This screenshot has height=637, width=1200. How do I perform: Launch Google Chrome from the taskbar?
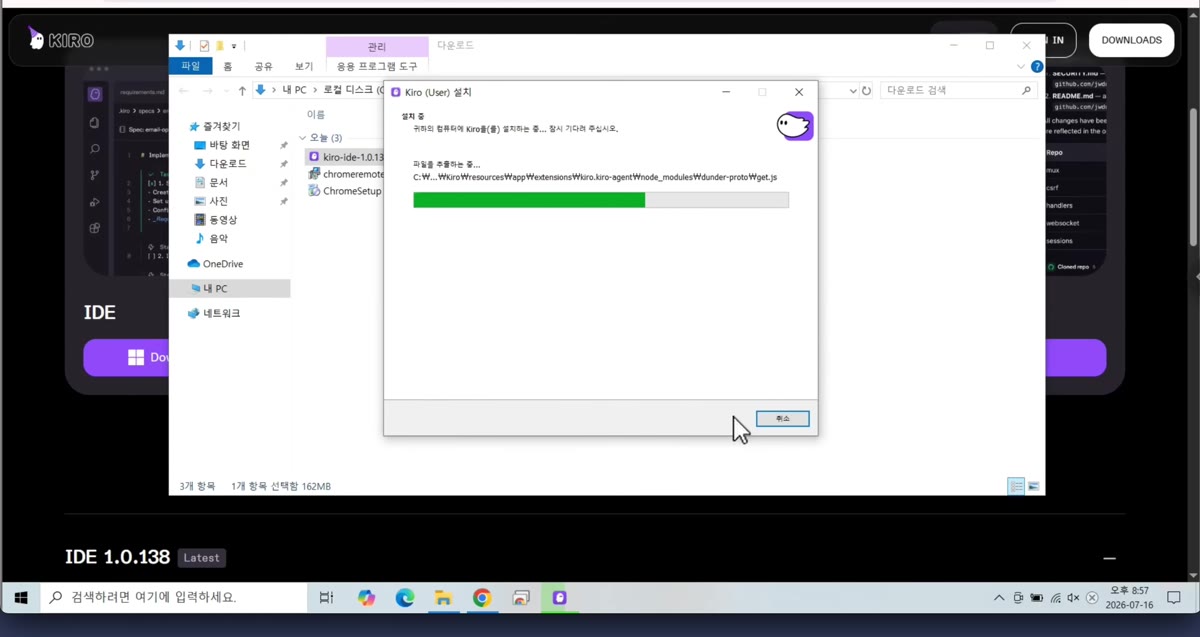[482, 598]
